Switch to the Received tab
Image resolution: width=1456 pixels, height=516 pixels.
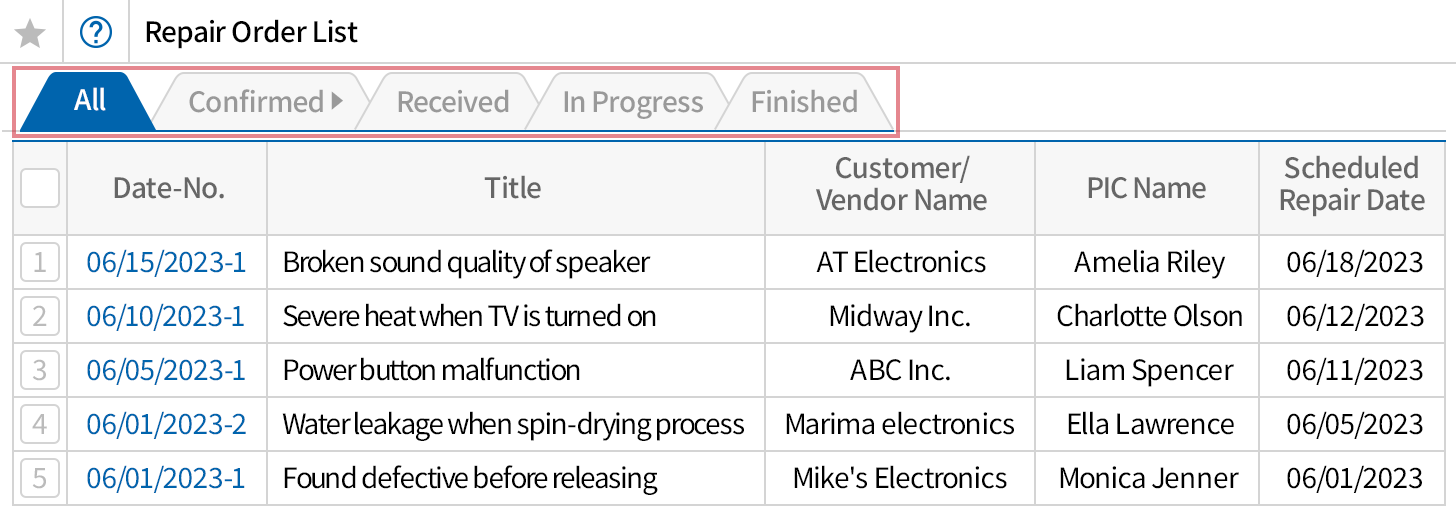(452, 102)
